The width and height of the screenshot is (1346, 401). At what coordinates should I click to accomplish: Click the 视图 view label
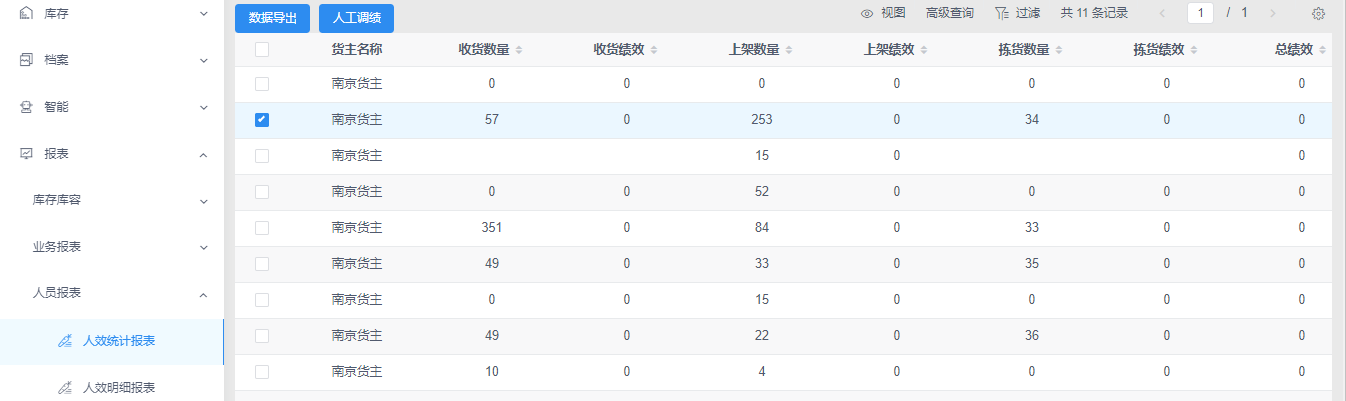[893, 13]
